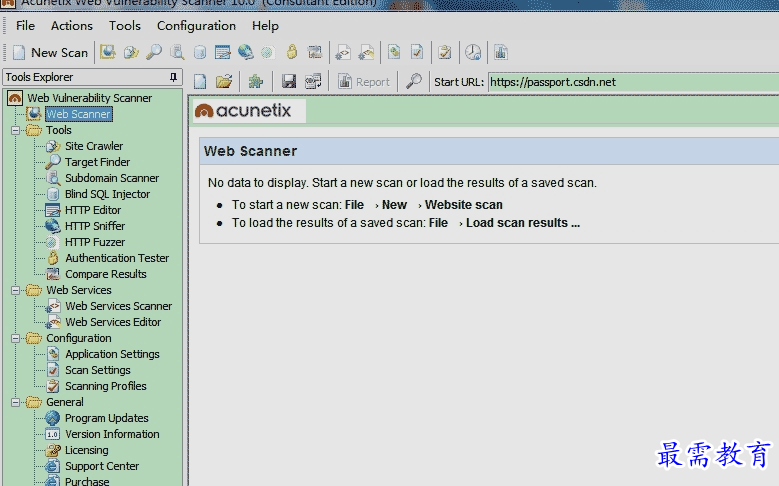779x486 pixels.
Task: Open Web Services Editor toolbar icon
Action: (x=366, y=52)
